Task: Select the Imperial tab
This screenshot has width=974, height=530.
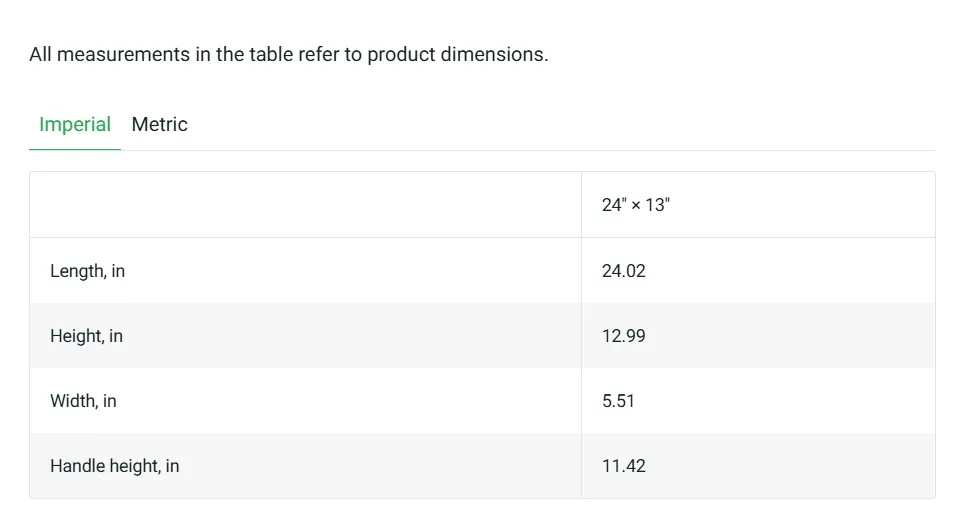Action: click(x=75, y=124)
